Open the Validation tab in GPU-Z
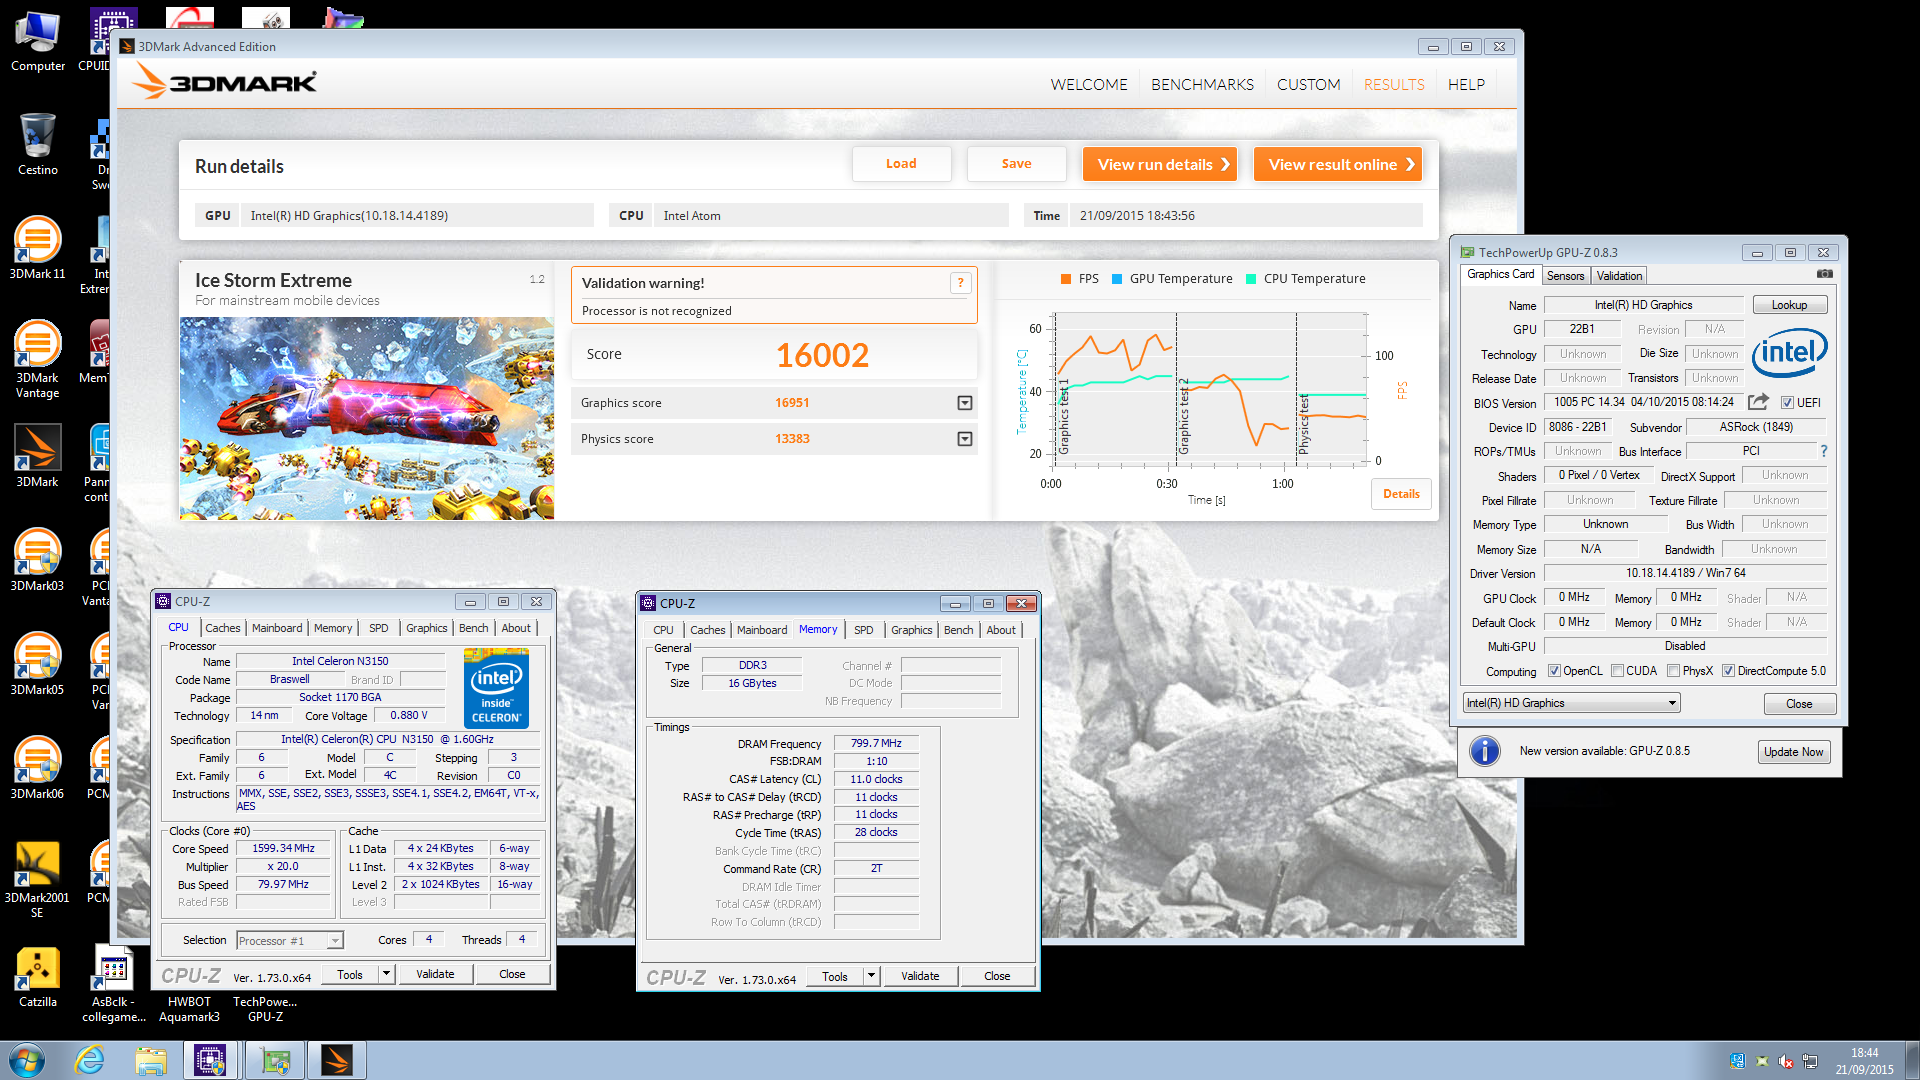The height and width of the screenshot is (1080, 1920). [1619, 276]
